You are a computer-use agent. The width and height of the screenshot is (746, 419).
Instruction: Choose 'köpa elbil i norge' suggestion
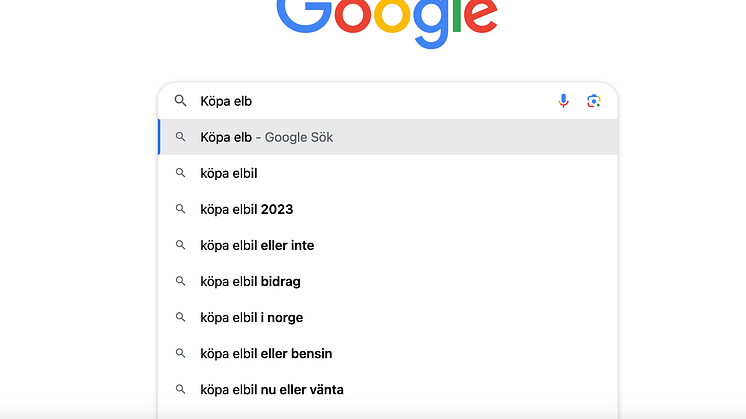click(x=388, y=317)
